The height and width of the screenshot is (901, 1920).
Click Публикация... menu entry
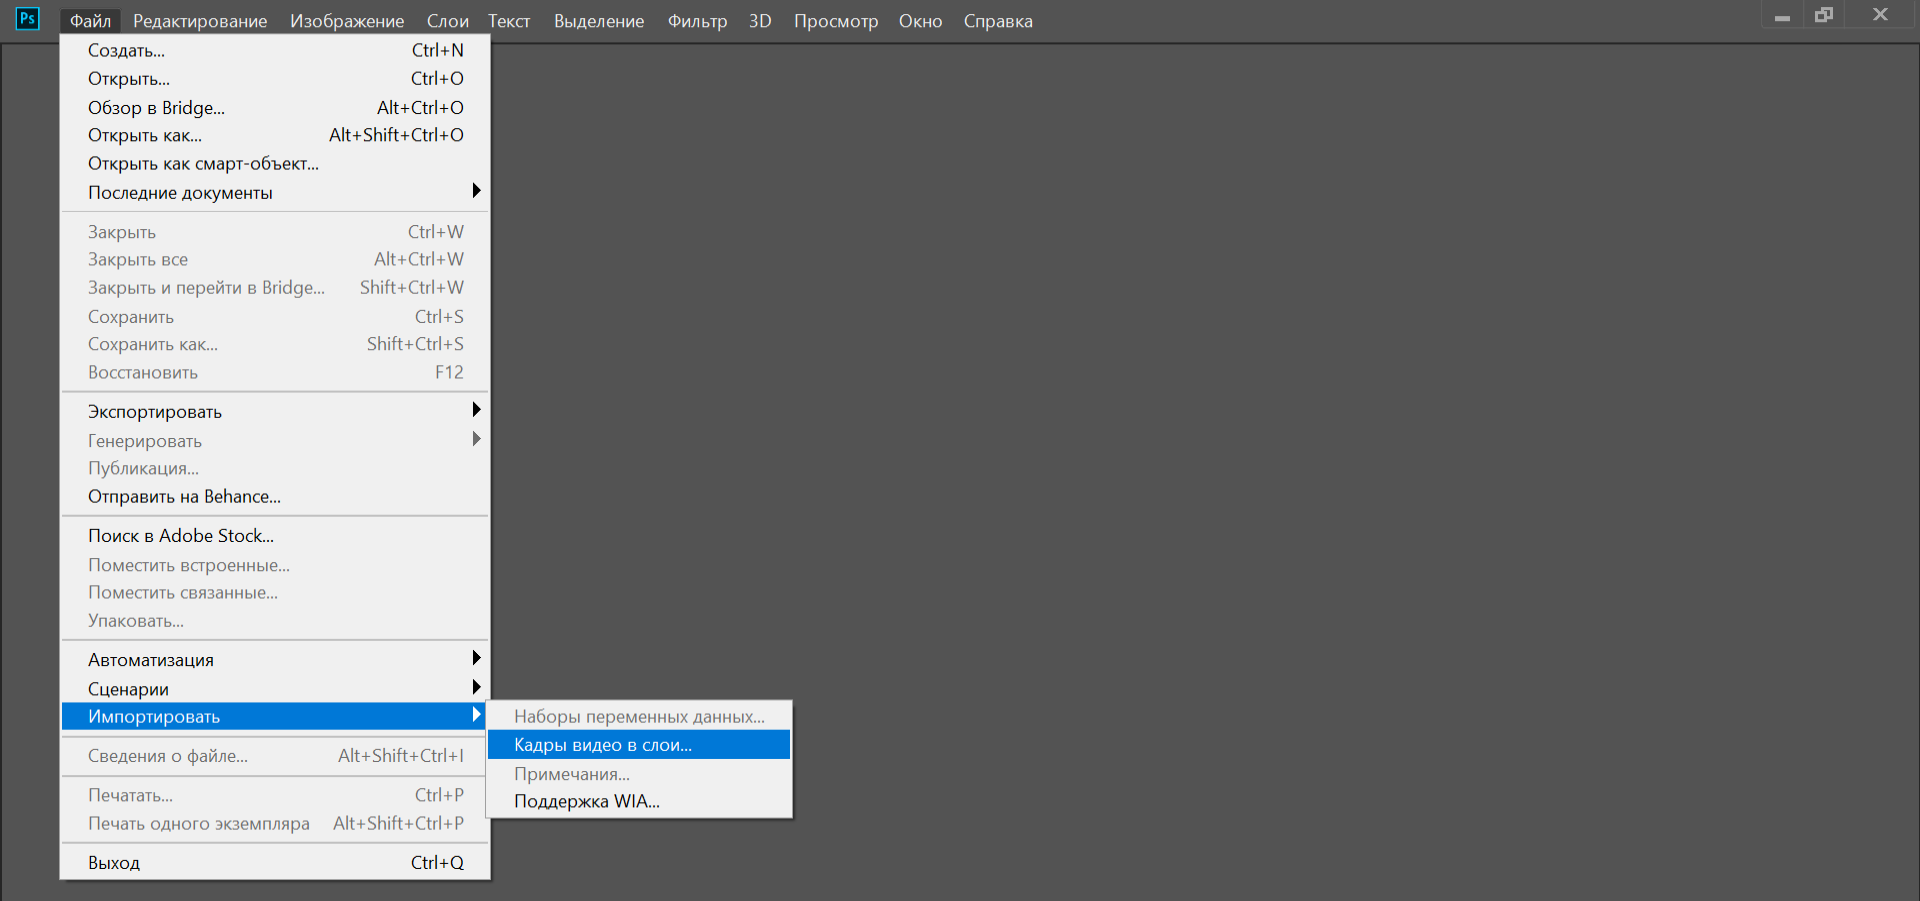[x=275, y=468]
